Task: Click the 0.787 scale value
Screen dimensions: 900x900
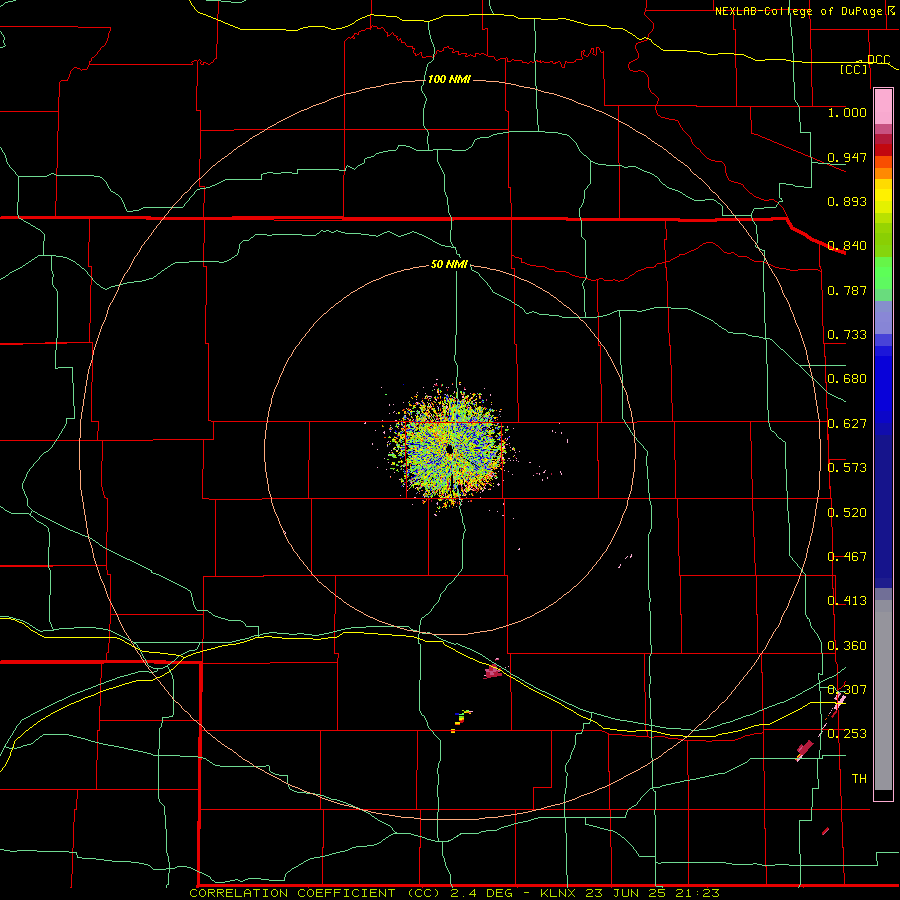Action: pos(847,290)
